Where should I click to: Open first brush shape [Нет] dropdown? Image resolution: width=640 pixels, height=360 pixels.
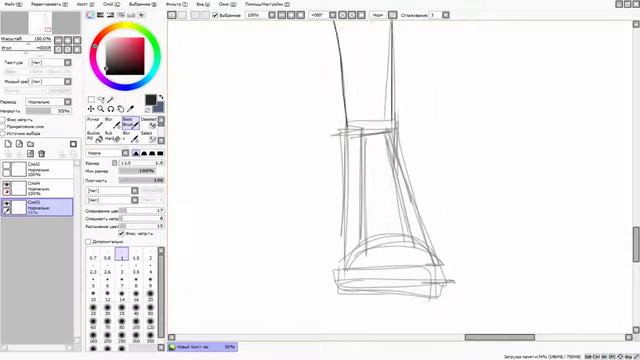pyautogui.click(x=135, y=191)
